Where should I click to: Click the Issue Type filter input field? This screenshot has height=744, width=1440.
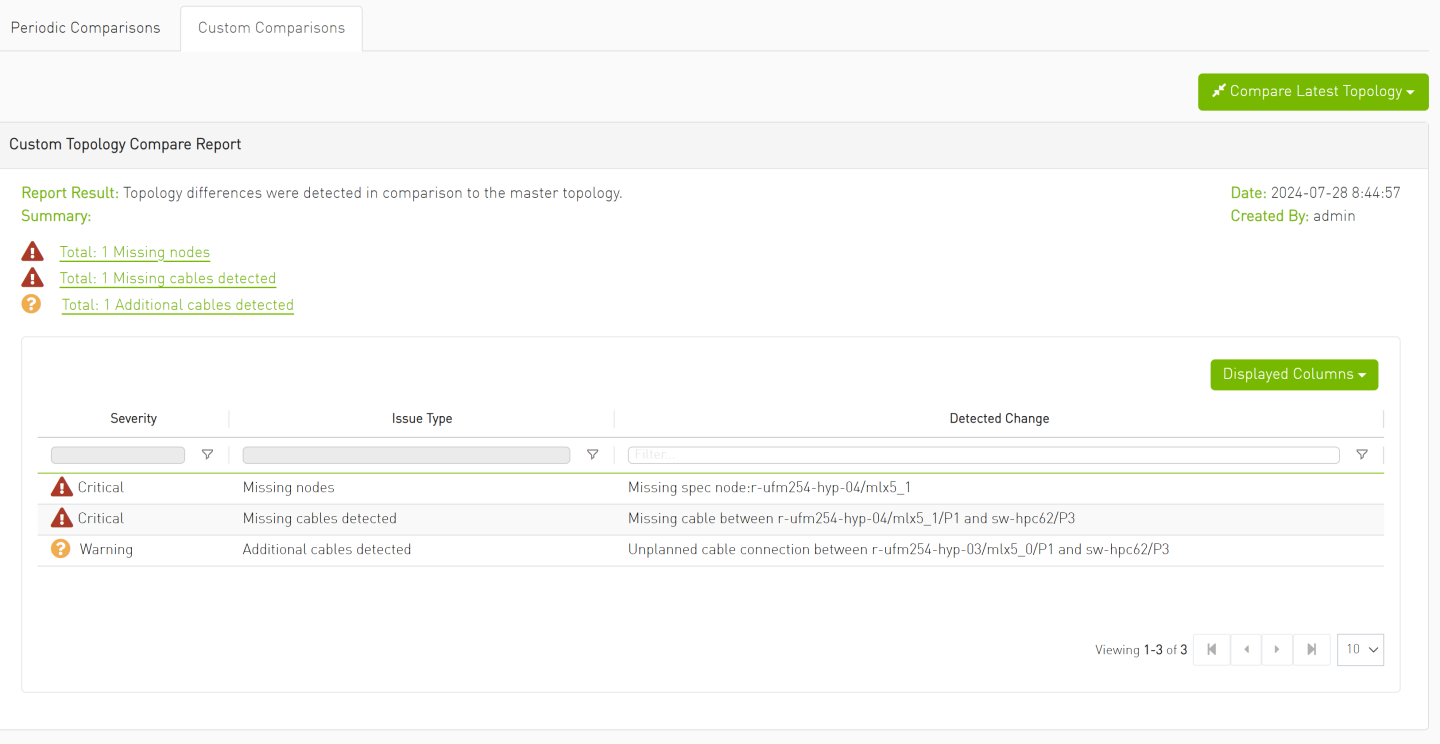(405, 454)
